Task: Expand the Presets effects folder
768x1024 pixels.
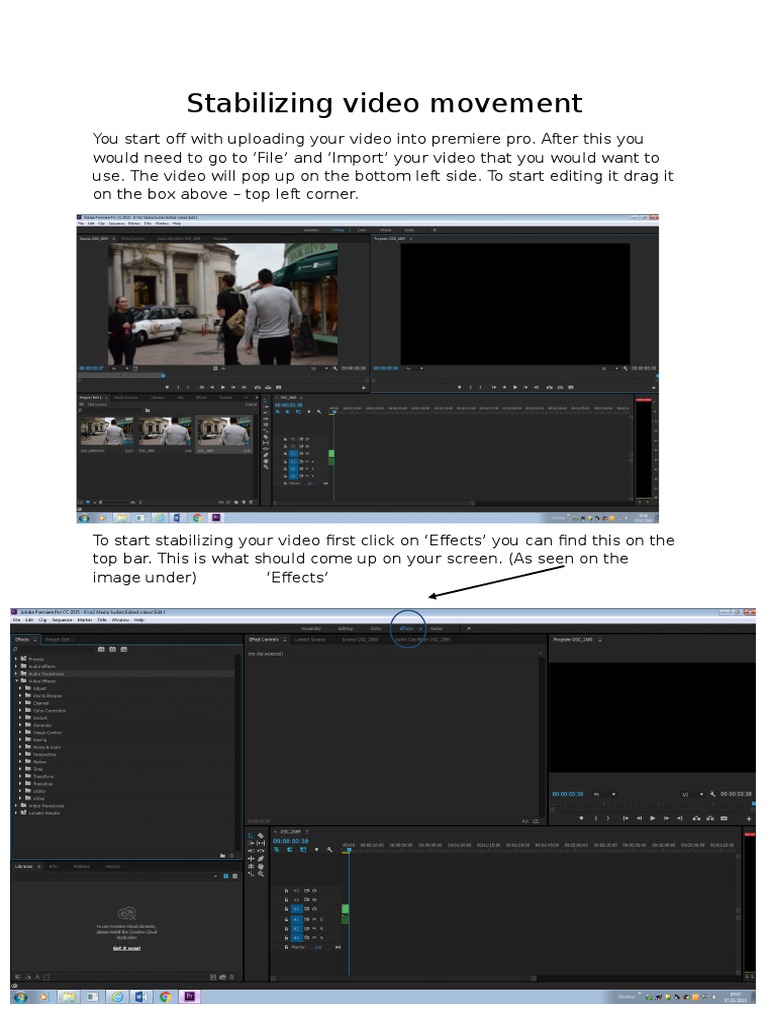Action: click(16, 659)
